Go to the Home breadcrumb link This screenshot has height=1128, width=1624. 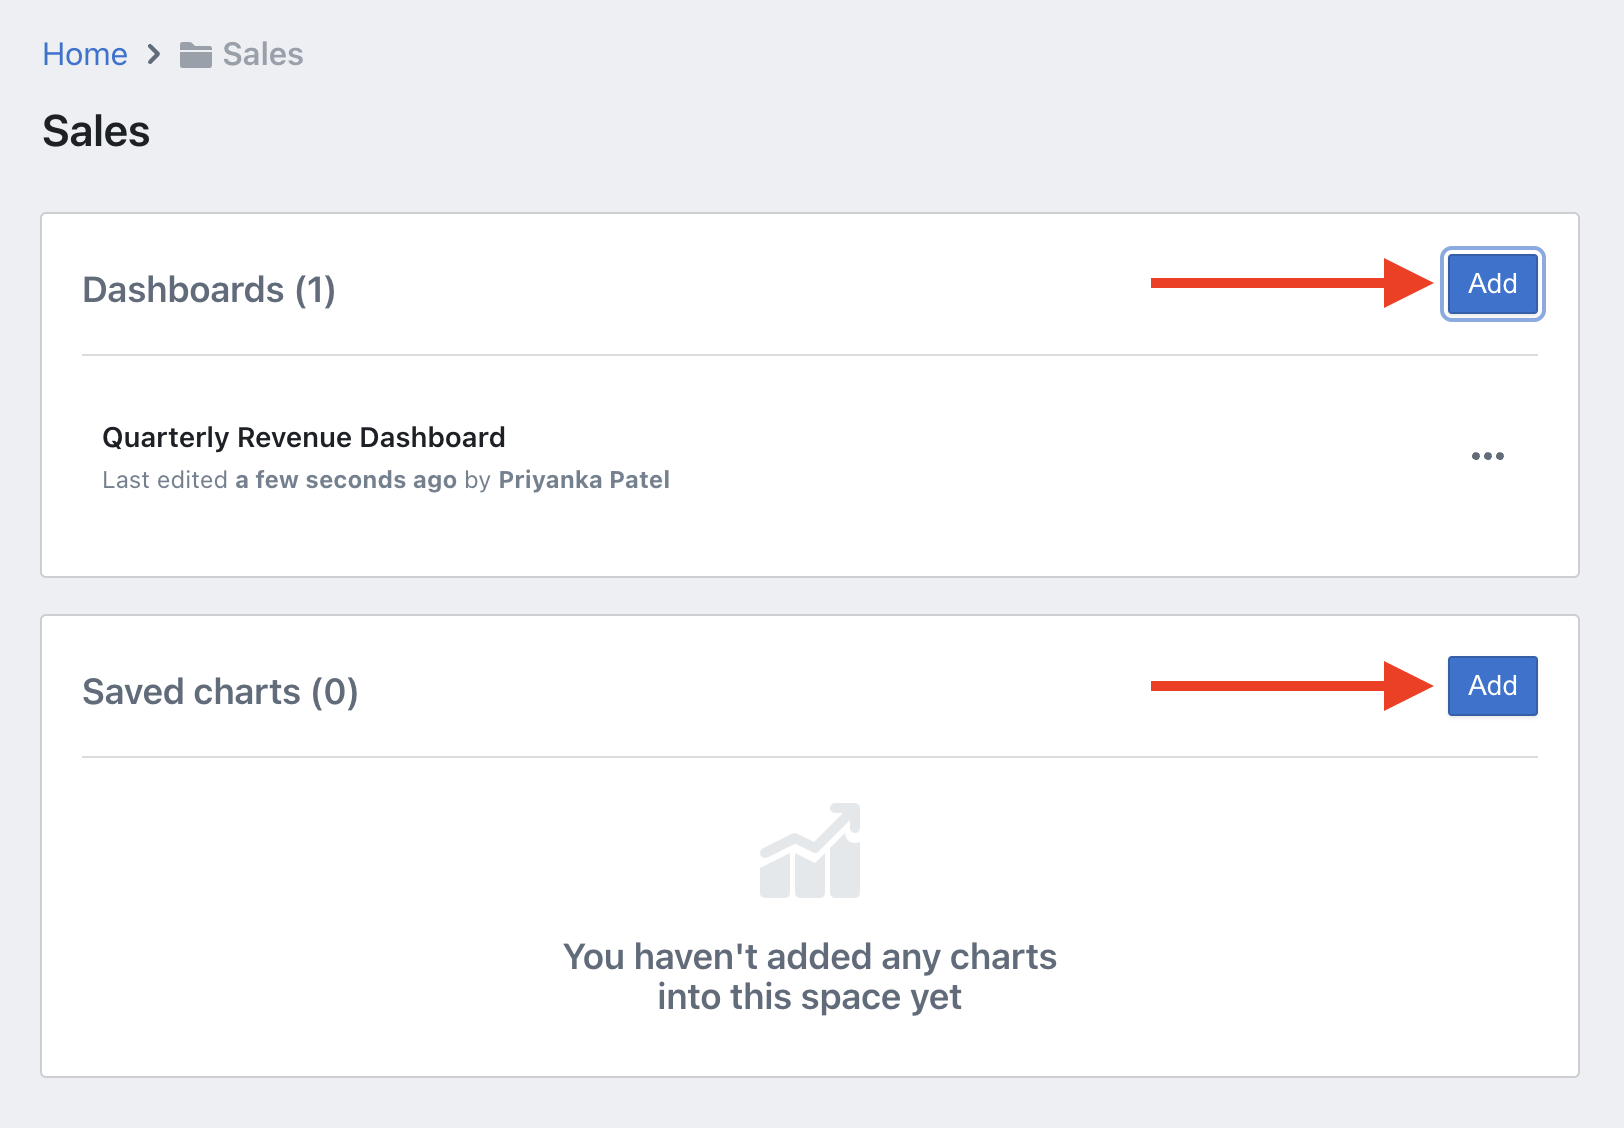pos(85,54)
